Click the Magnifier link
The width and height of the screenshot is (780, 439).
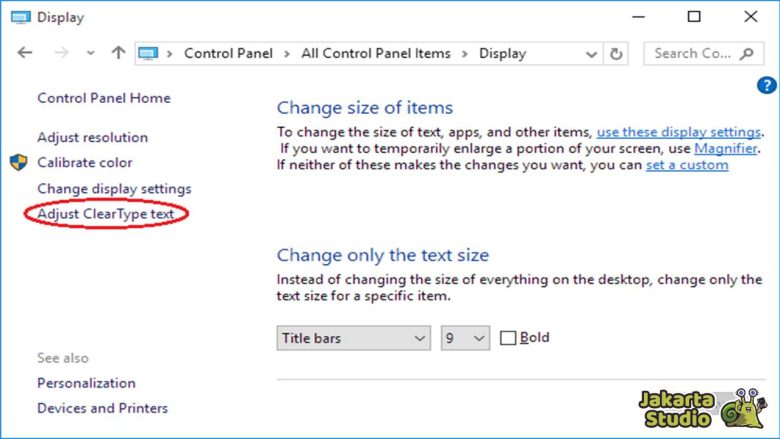click(x=725, y=148)
